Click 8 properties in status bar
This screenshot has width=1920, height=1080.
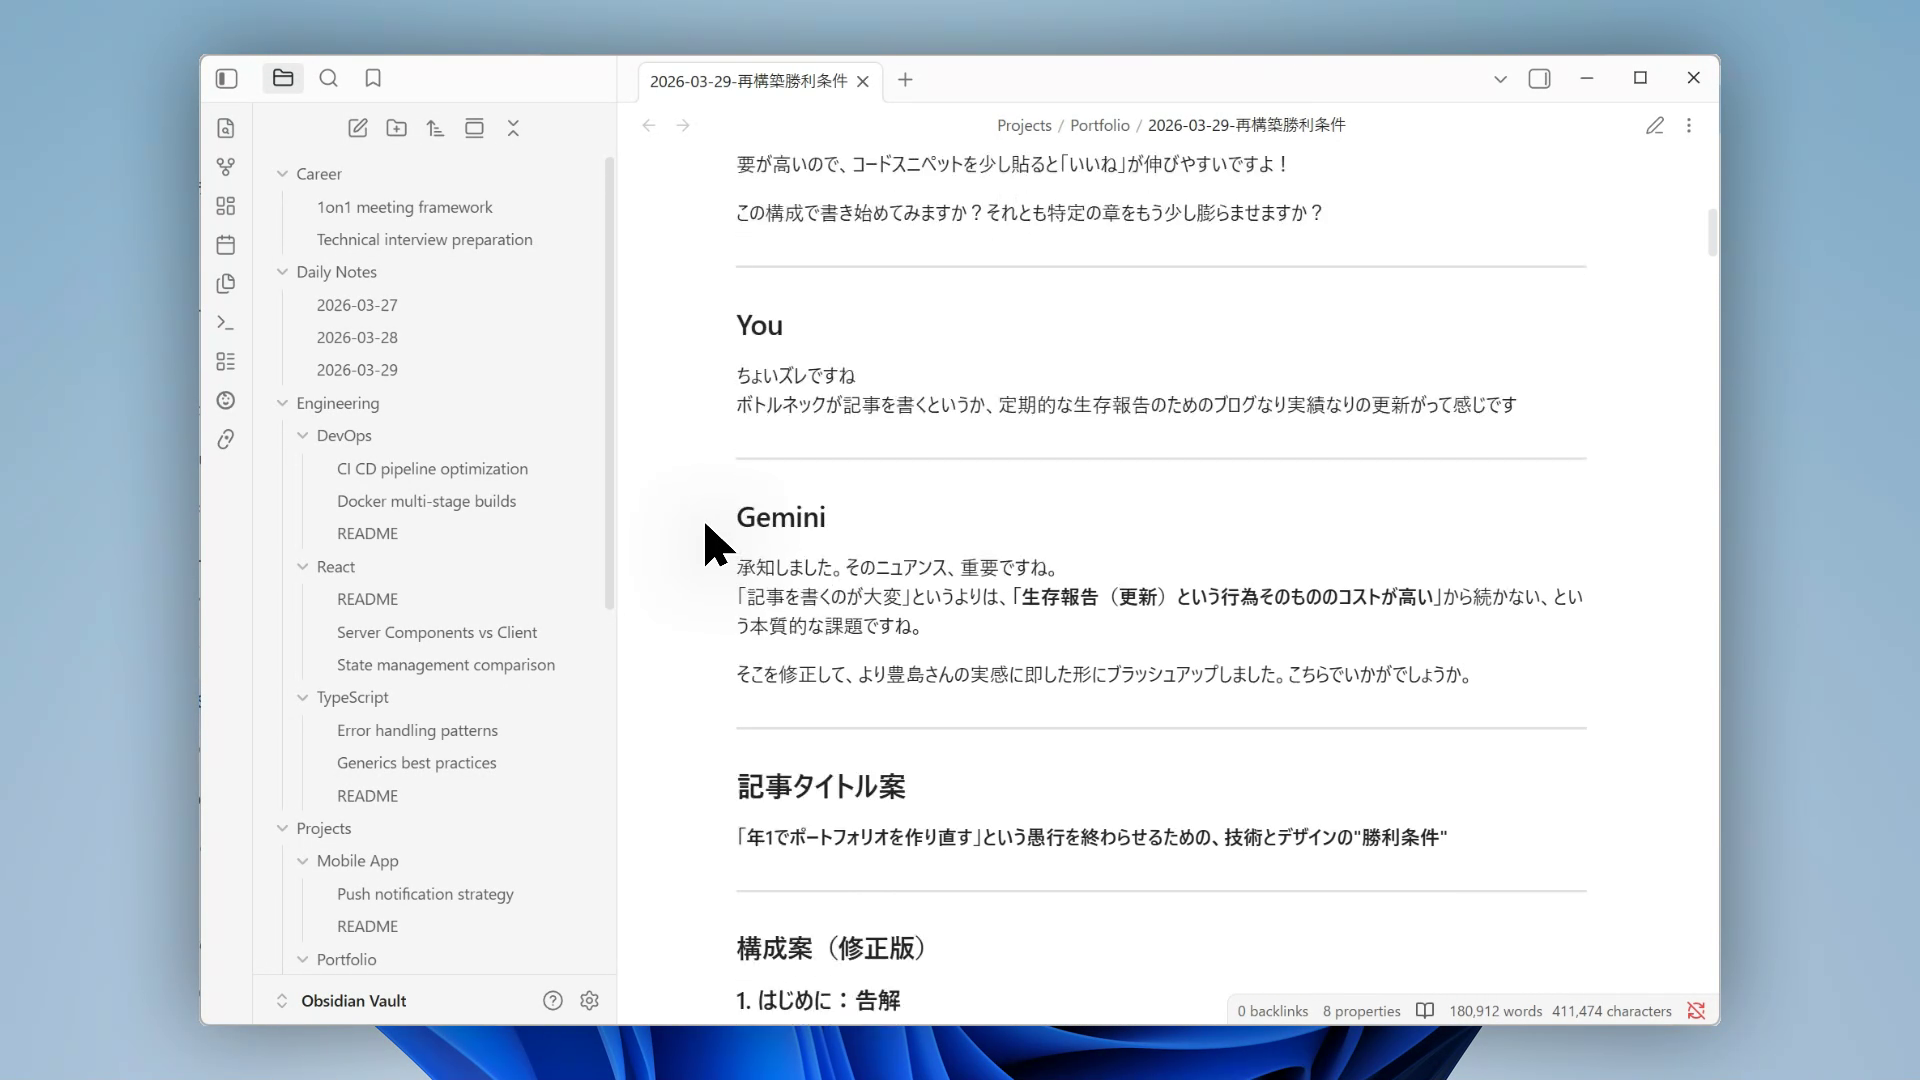pos(1362,1011)
